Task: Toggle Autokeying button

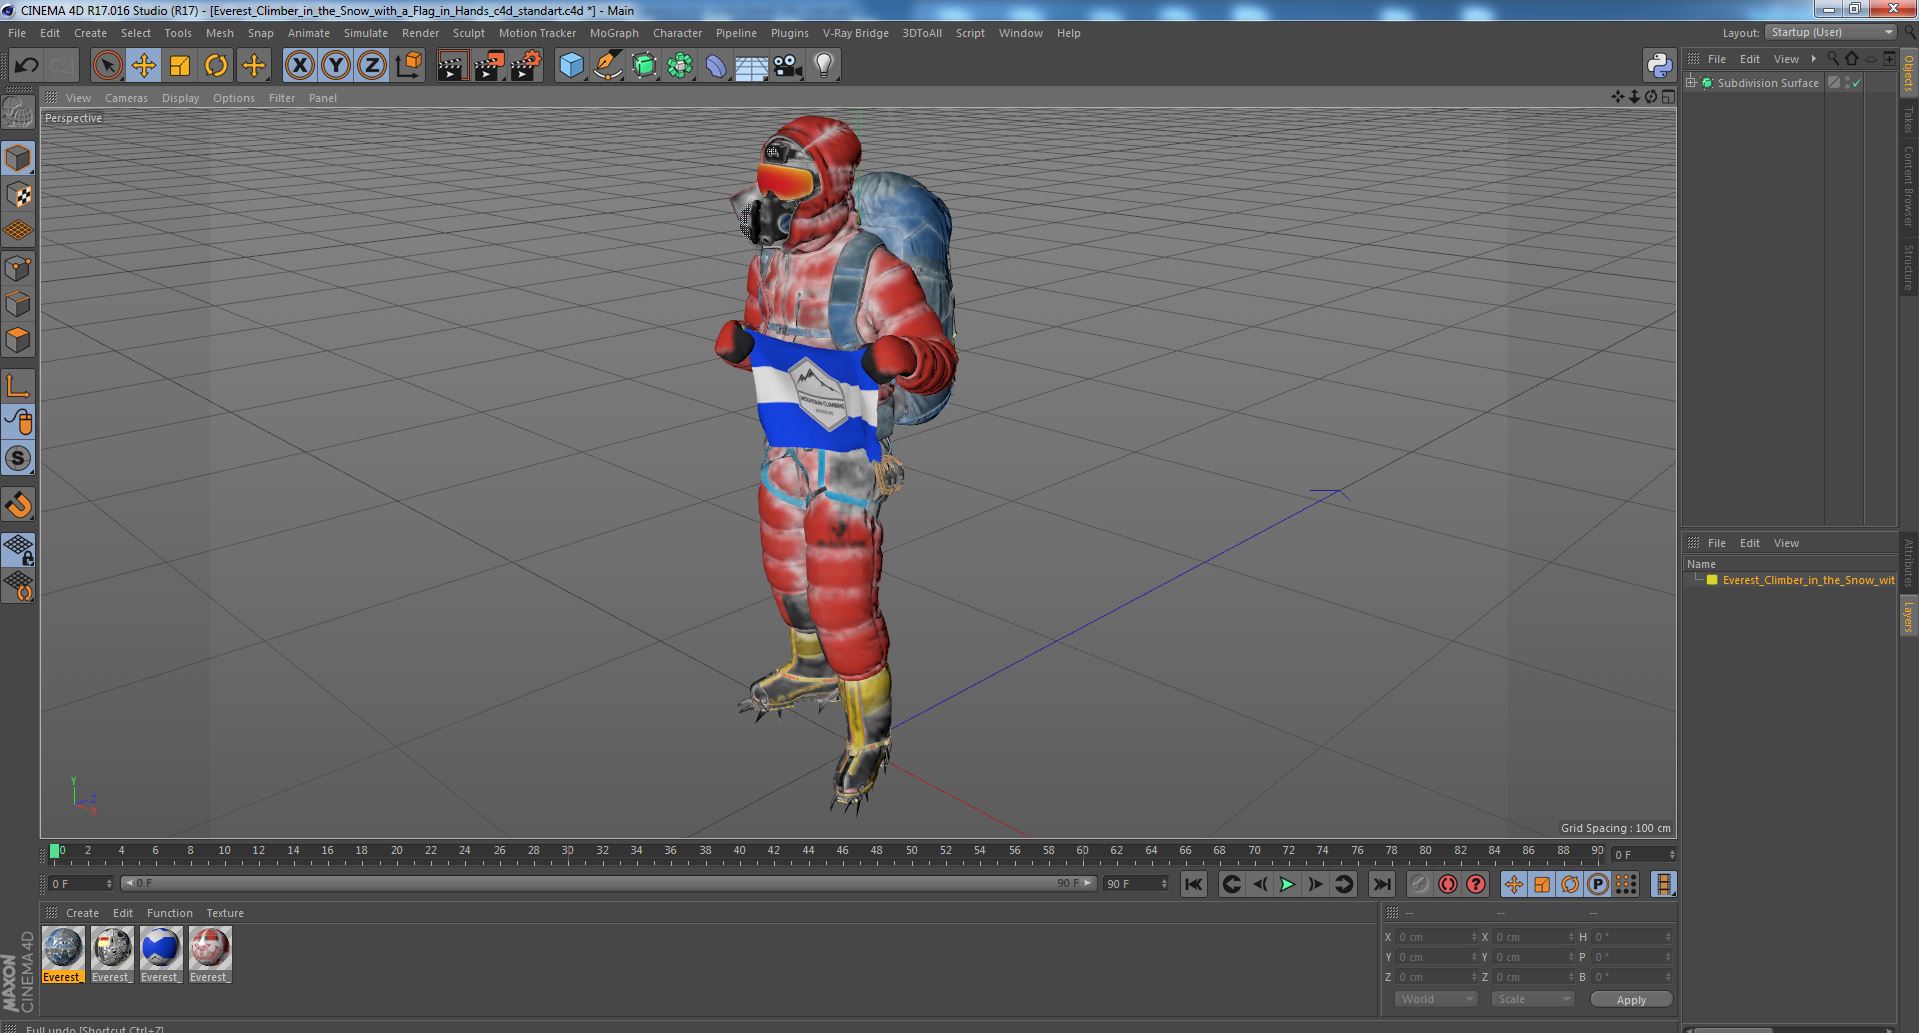Action: (x=1447, y=884)
